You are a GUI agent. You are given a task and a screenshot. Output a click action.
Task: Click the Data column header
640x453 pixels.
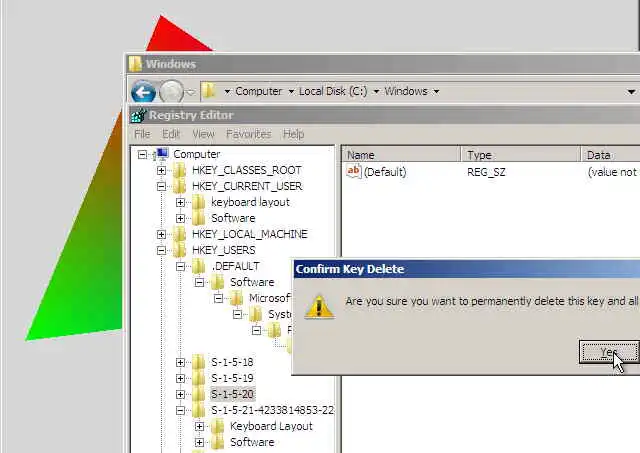click(x=611, y=155)
